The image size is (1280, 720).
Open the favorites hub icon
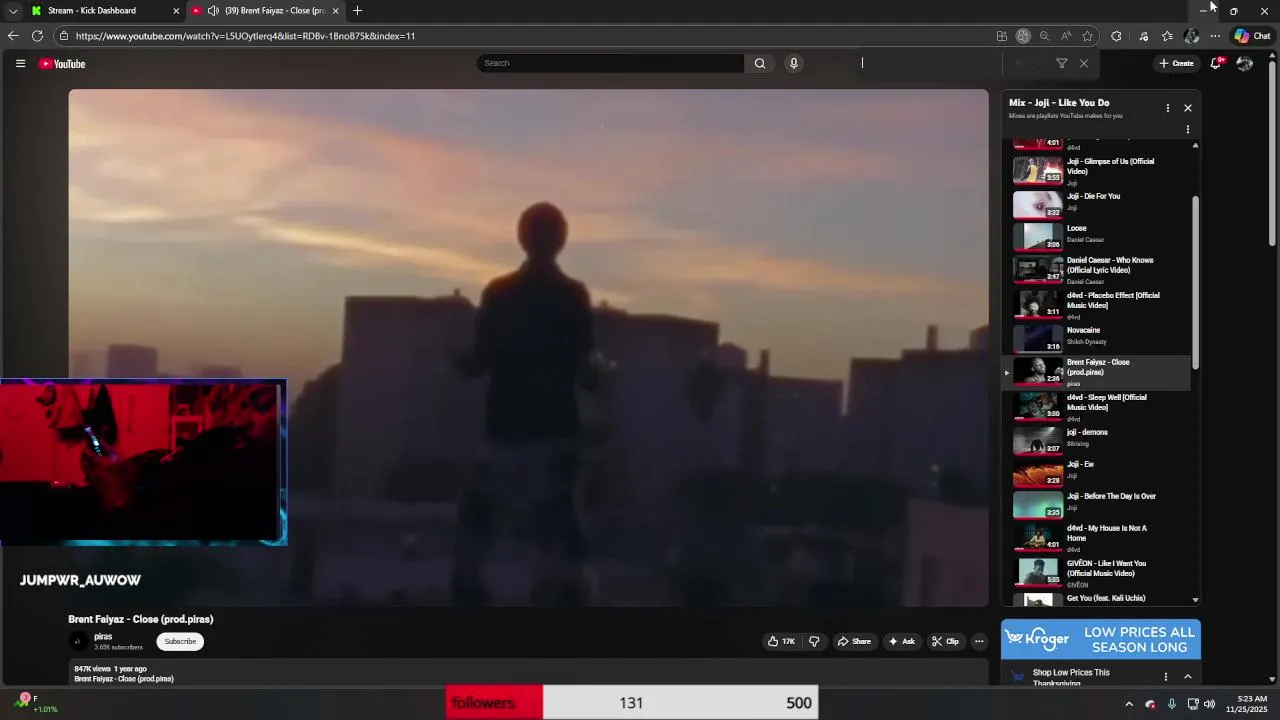pyautogui.click(x=1167, y=36)
